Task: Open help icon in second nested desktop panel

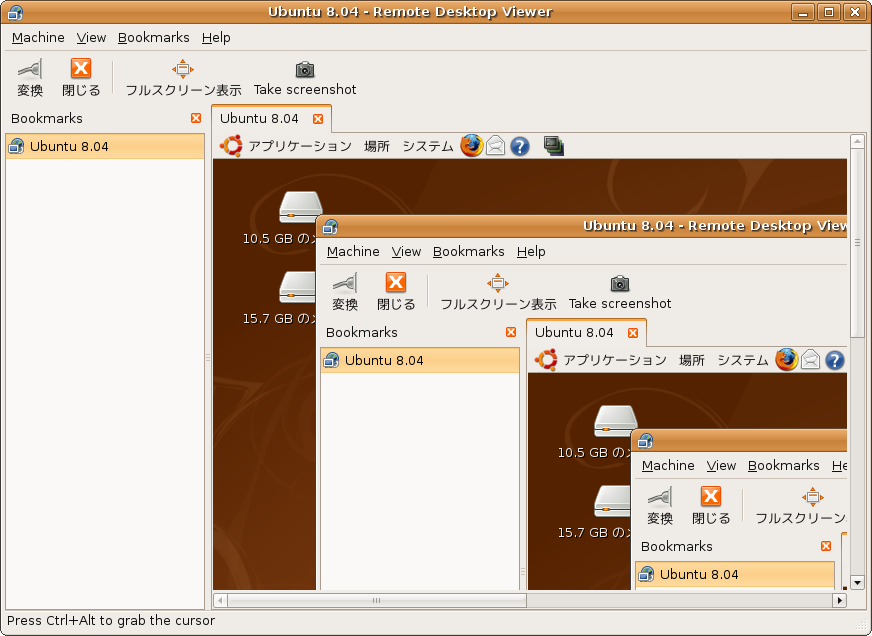Action: point(834,360)
